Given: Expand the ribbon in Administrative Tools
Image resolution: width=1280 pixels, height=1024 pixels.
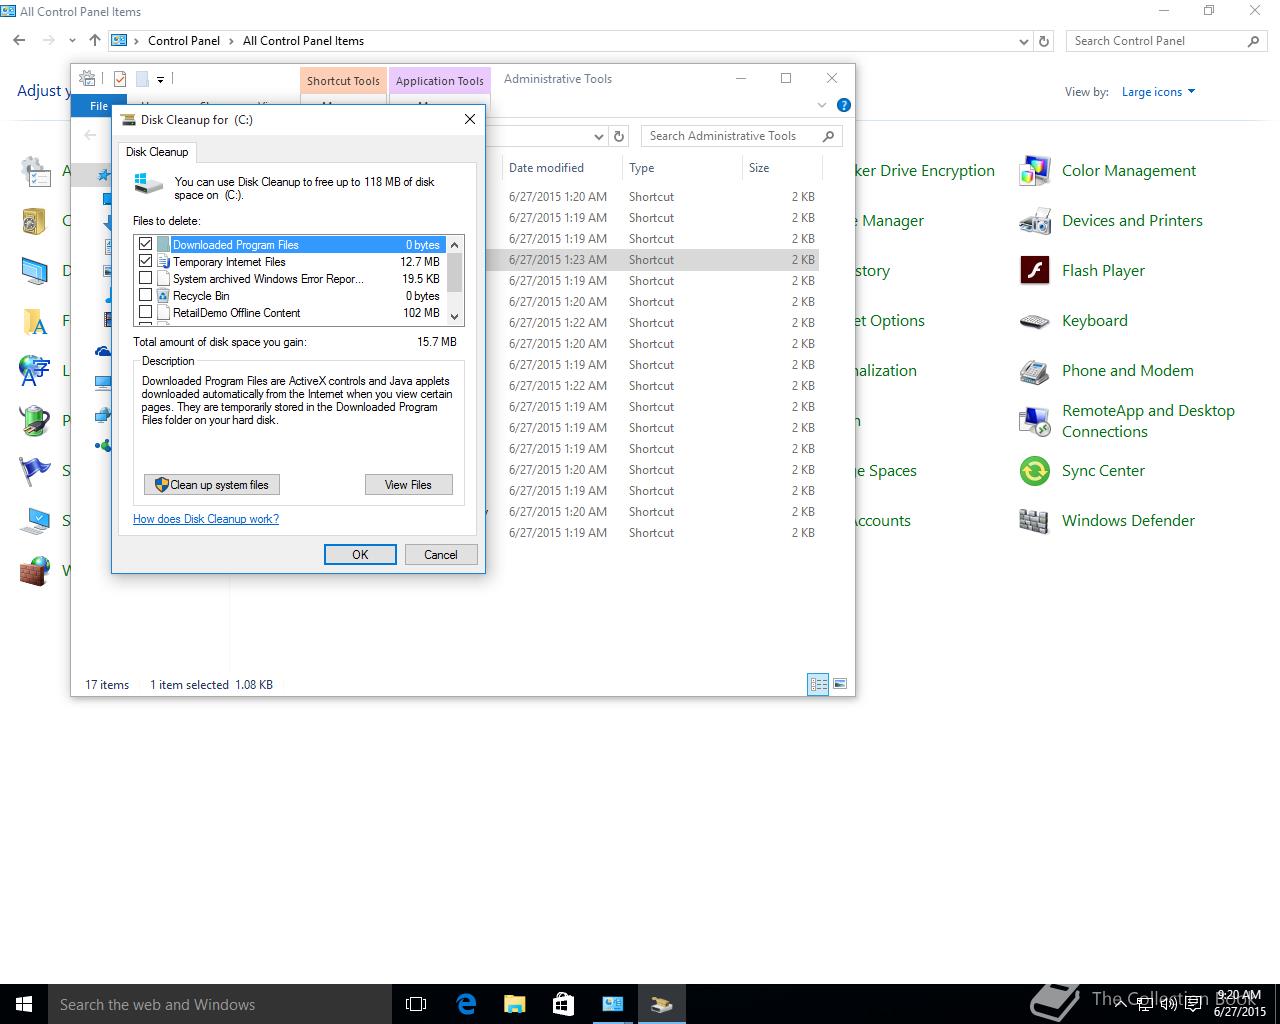Looking at the screenshot, I should pyautogui.click(x=822, y=105).
